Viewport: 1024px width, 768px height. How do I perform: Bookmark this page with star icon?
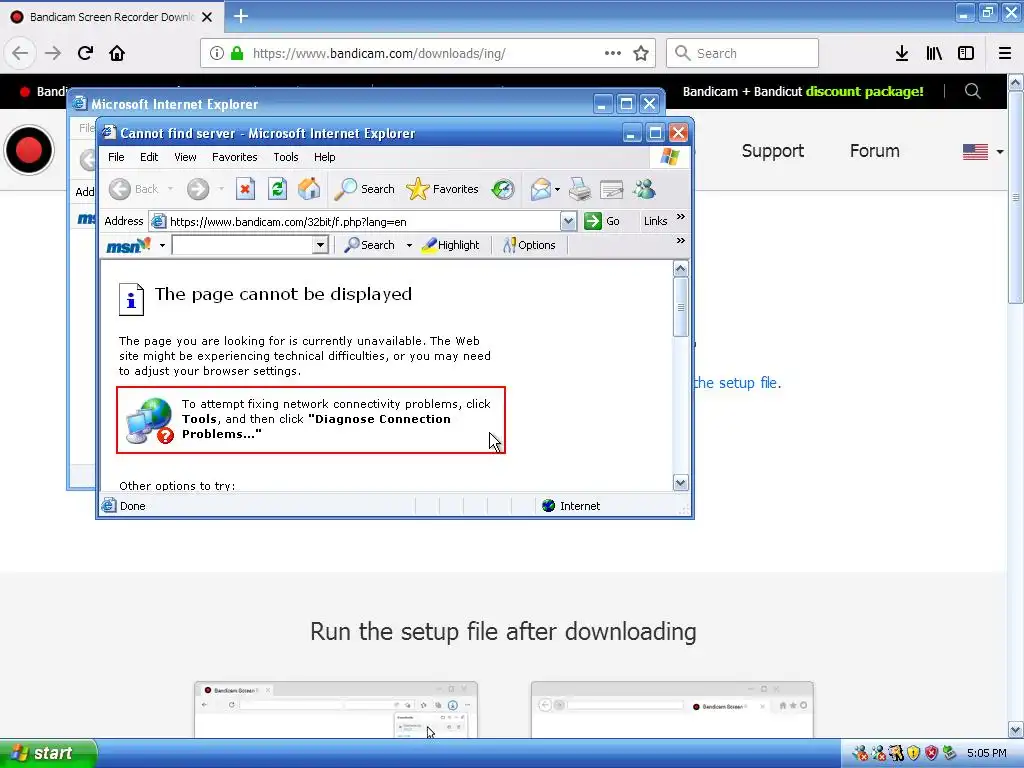tap(641, 53)
